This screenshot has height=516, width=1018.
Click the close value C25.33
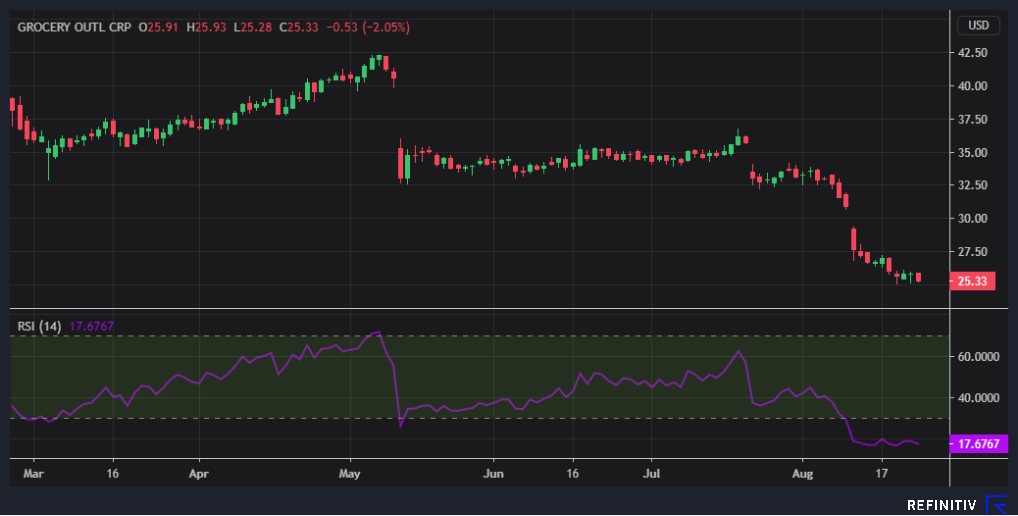(299, 27)
